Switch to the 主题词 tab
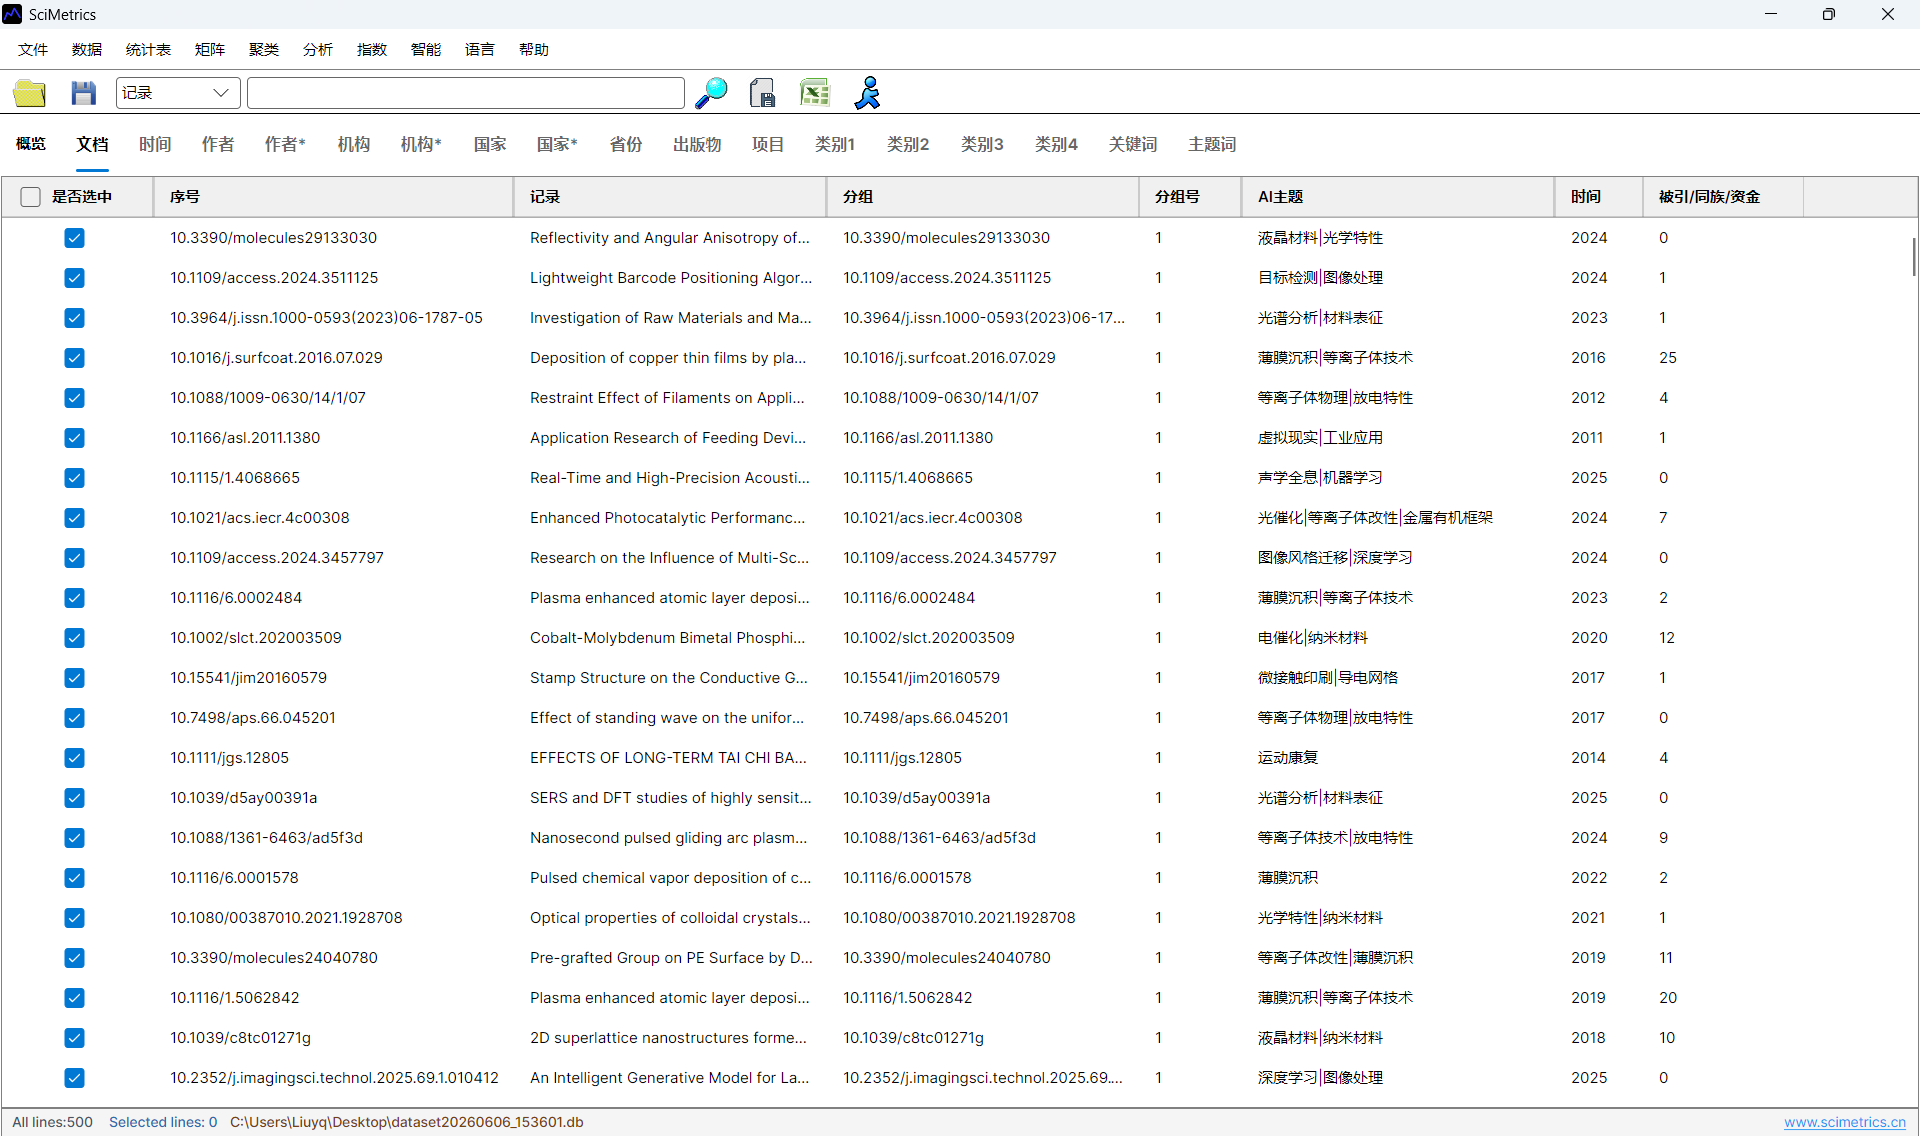Viewport: 1920px width, 1136px height. click(1212, 144)
